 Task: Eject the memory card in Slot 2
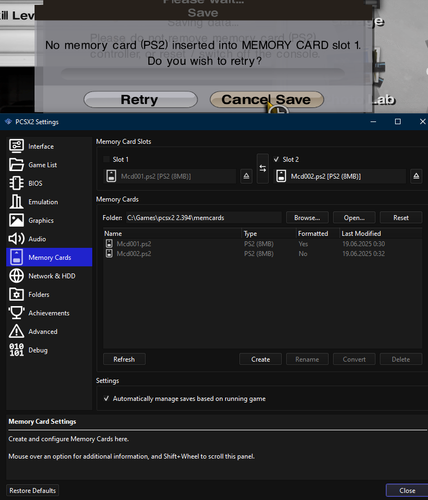click(x=416, y=176)
